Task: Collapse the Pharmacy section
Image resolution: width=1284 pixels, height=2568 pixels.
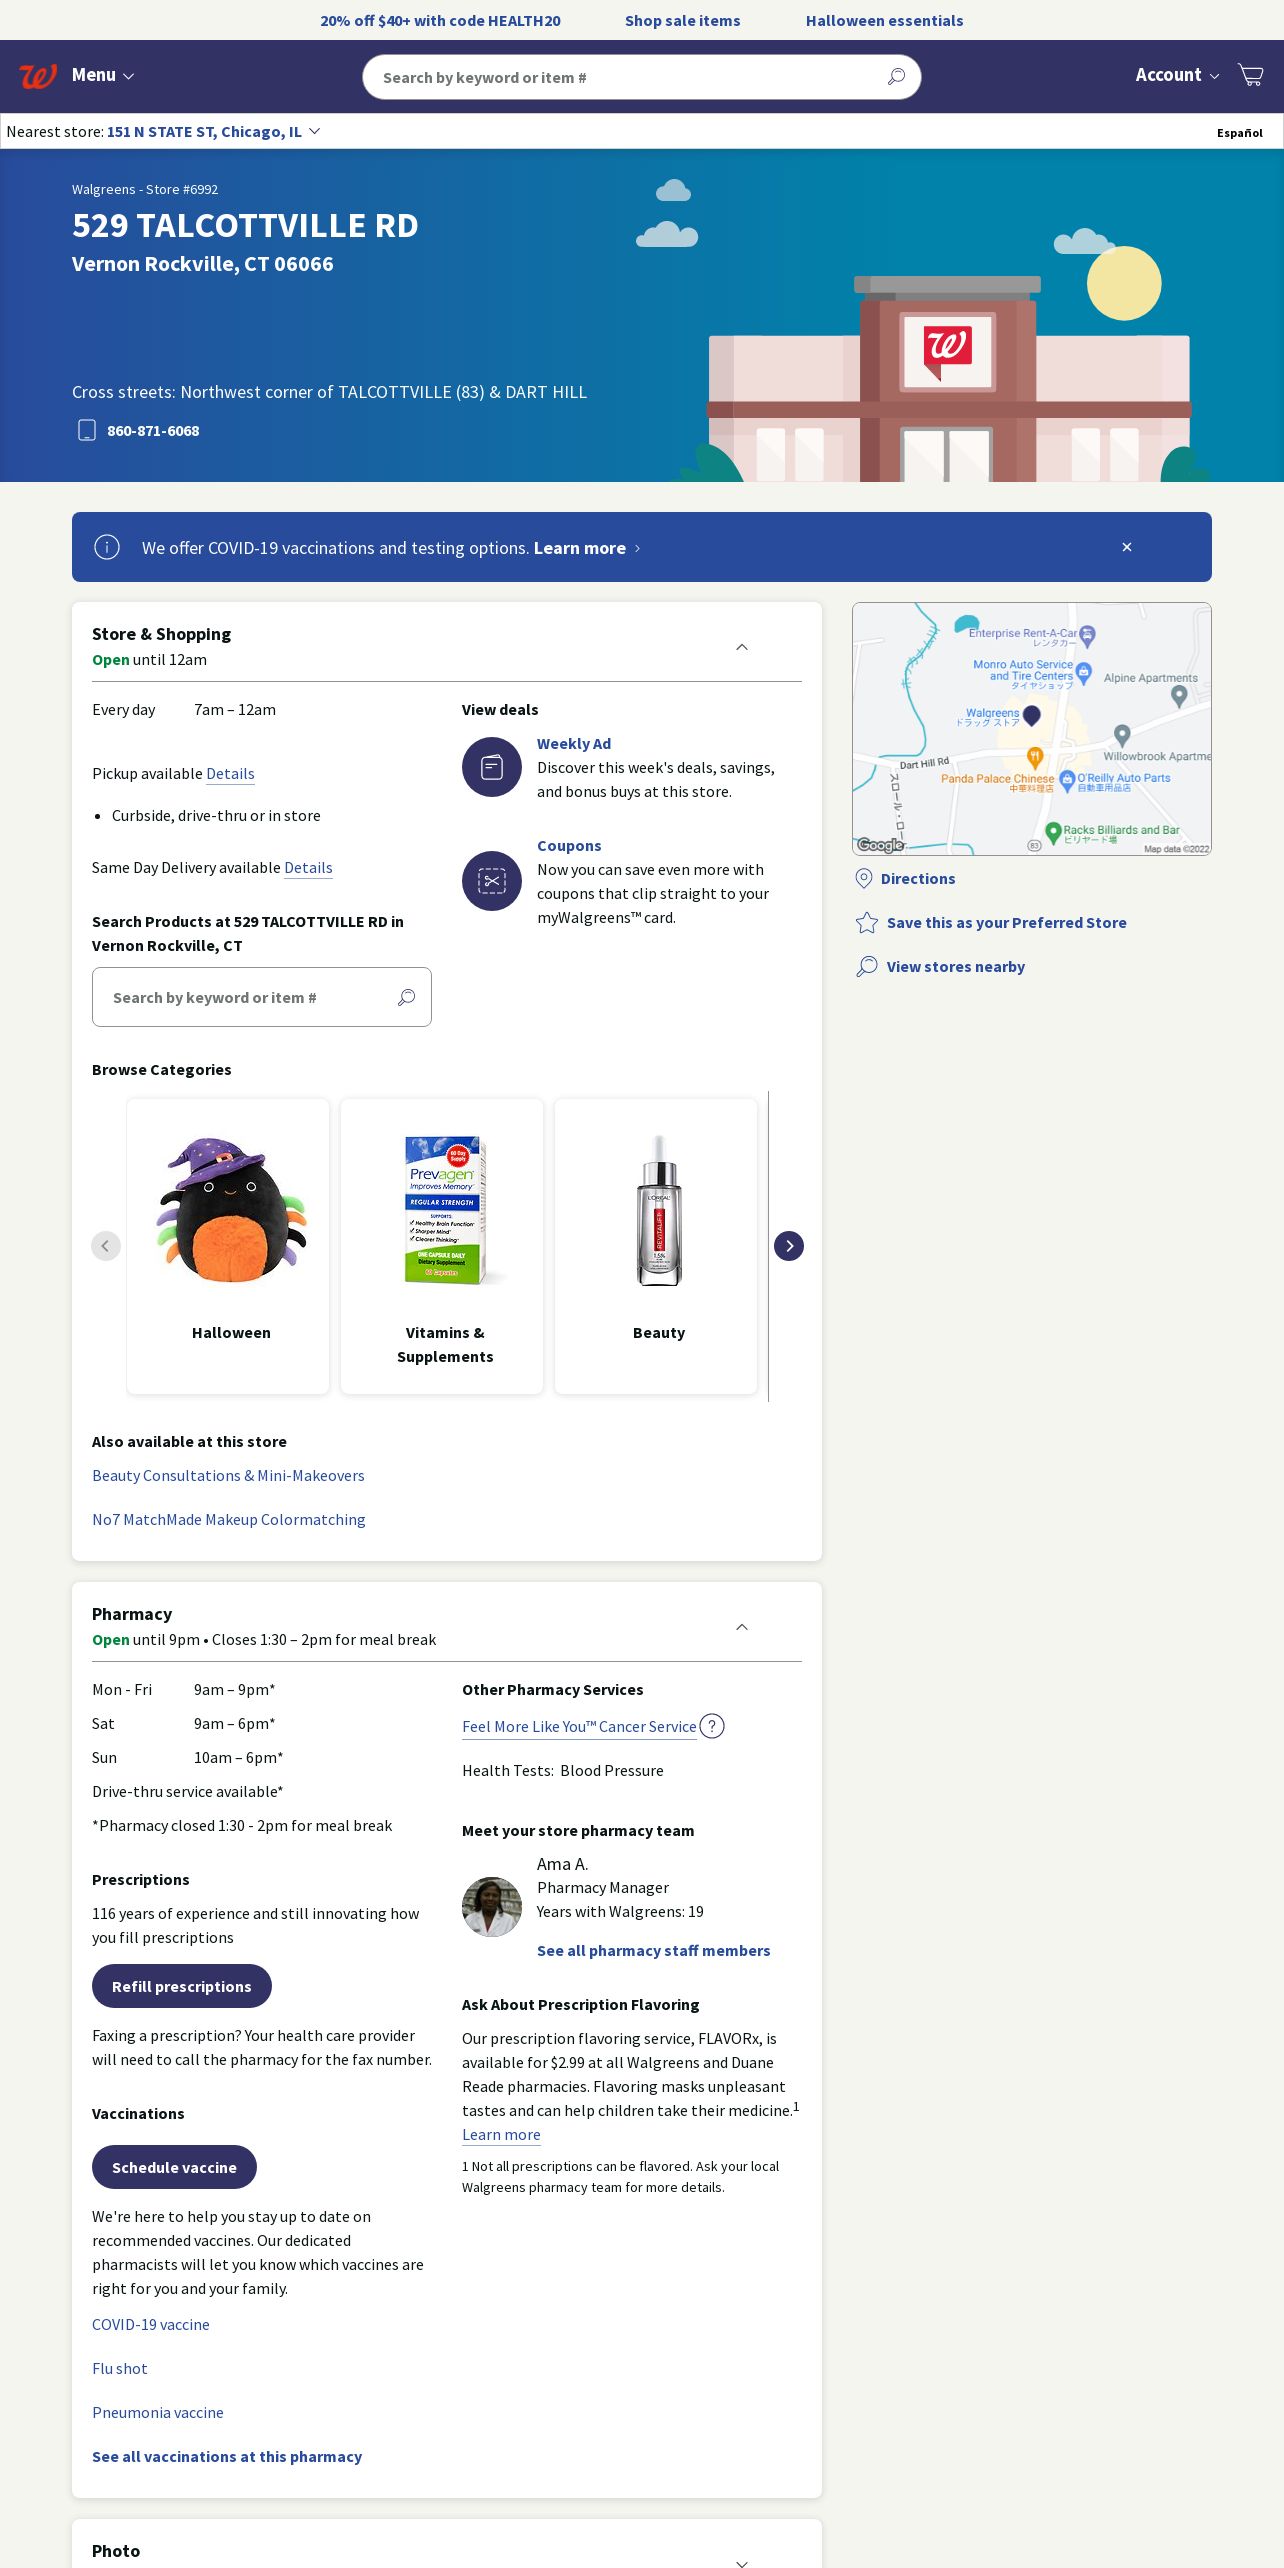Action: [x=742, y=1627]
